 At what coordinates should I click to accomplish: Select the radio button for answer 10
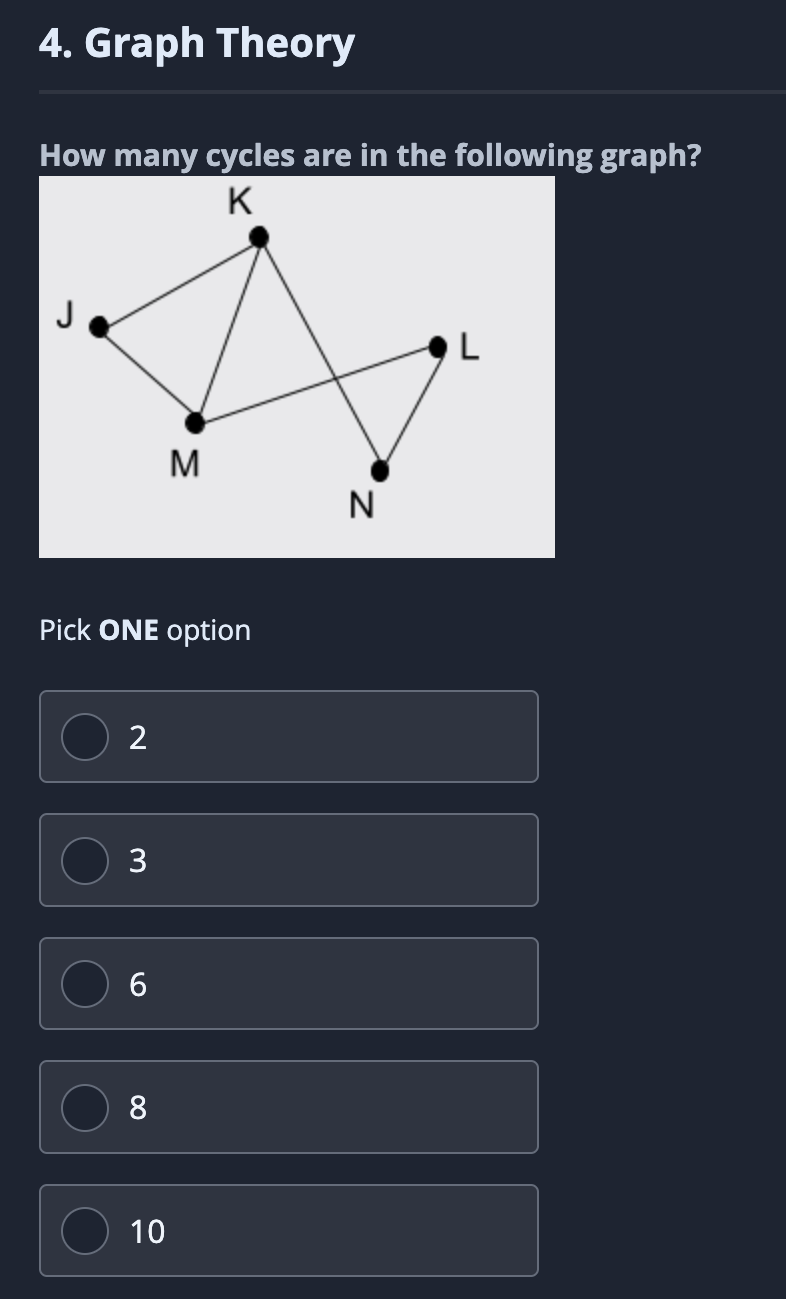[84, 1231]
